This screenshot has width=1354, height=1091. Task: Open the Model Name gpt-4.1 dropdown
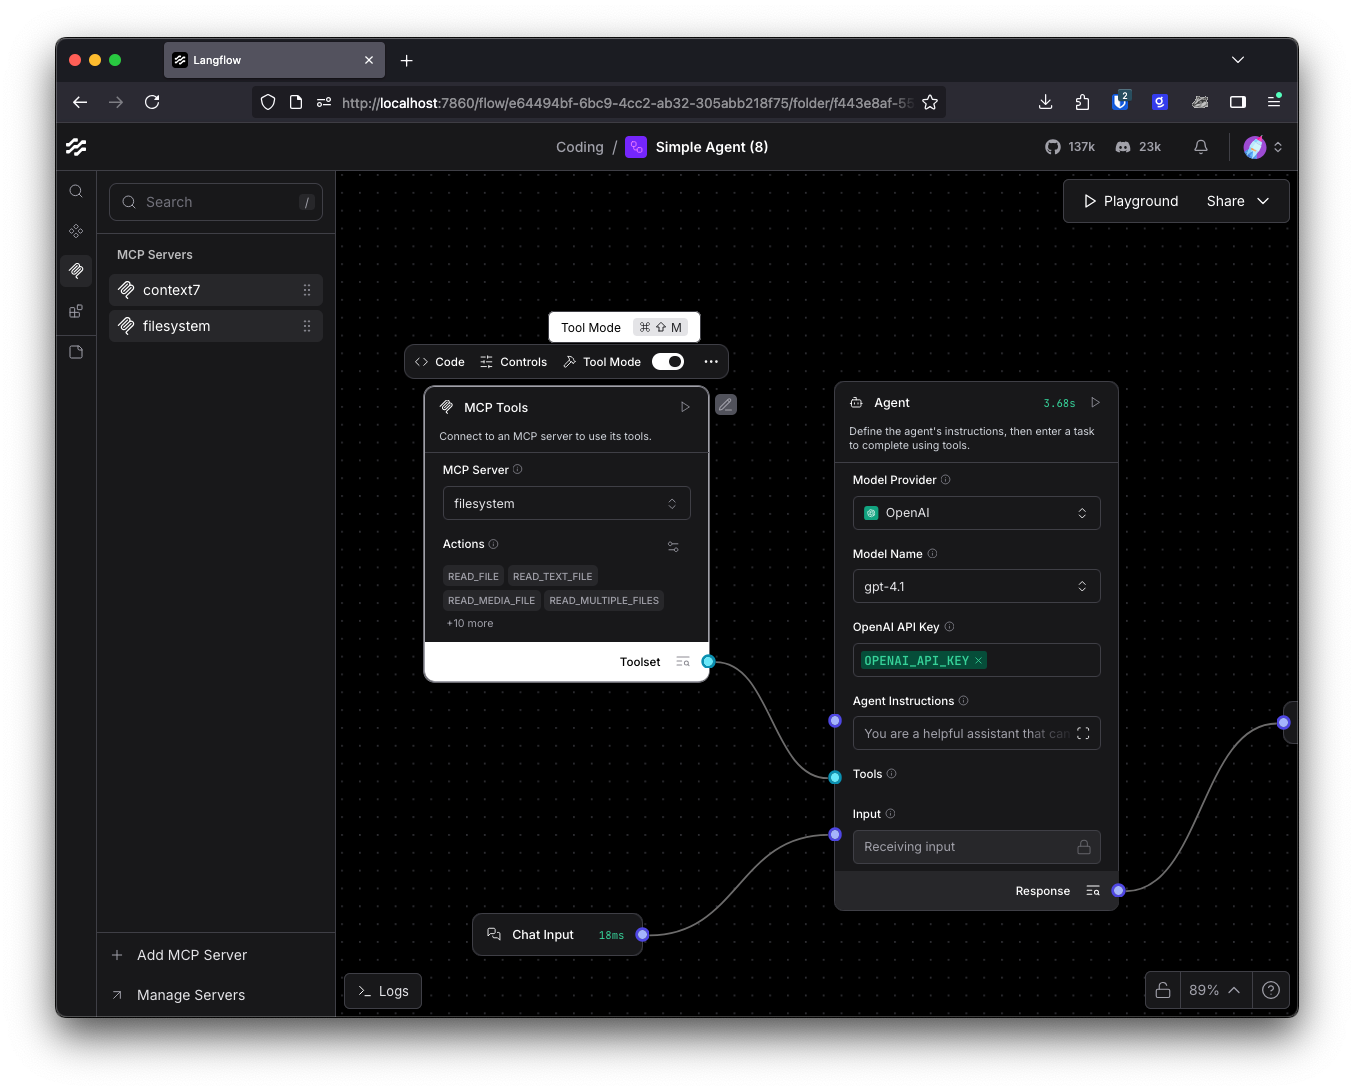pyautogui.click(x=976, y=586)
